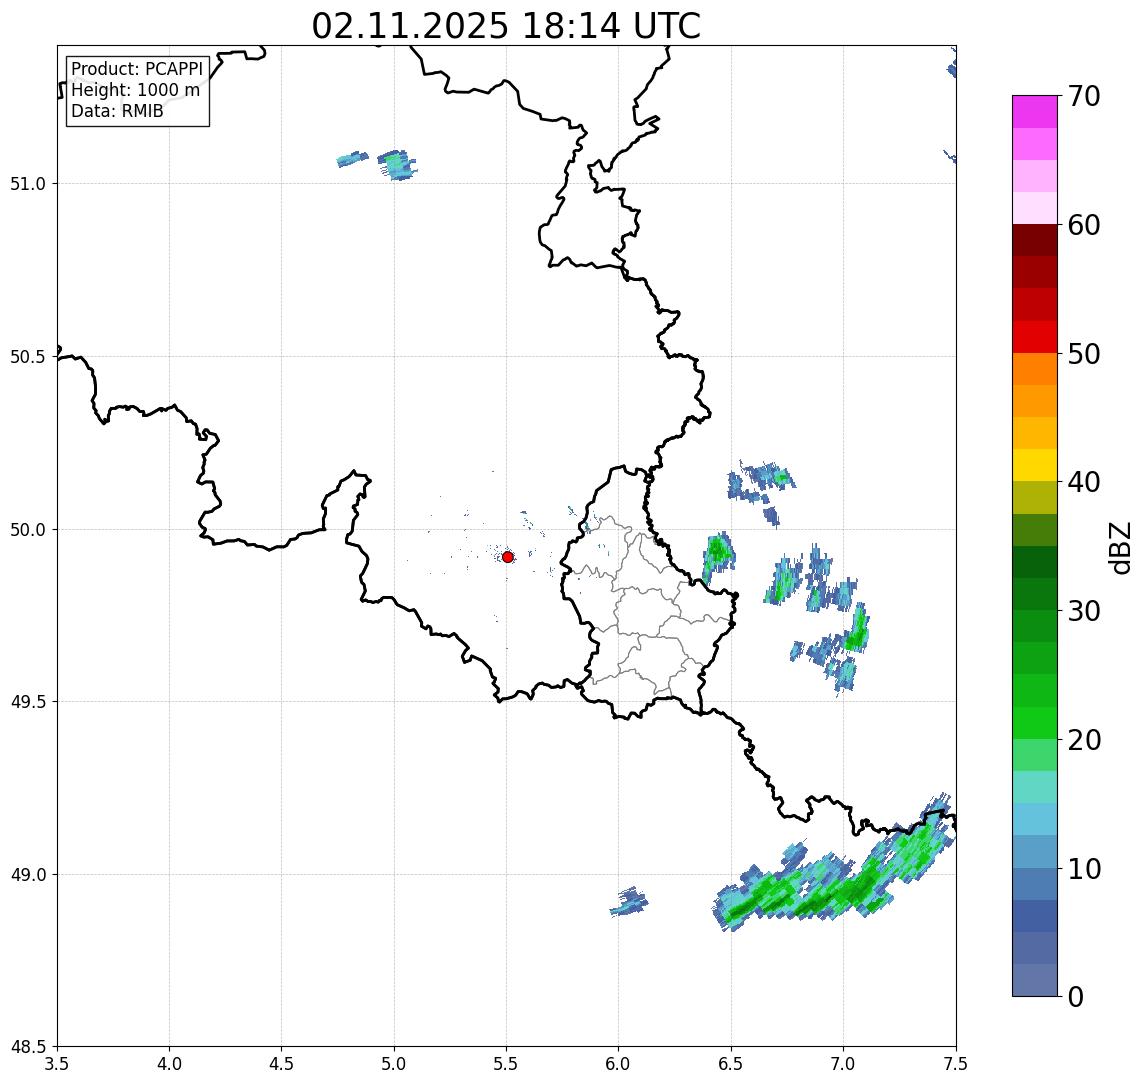The width and height of the screenshot is (1145, 1084).
Task: Click the small radar echo near 5.0°E, 51.0°N
Action: (396, 164)
